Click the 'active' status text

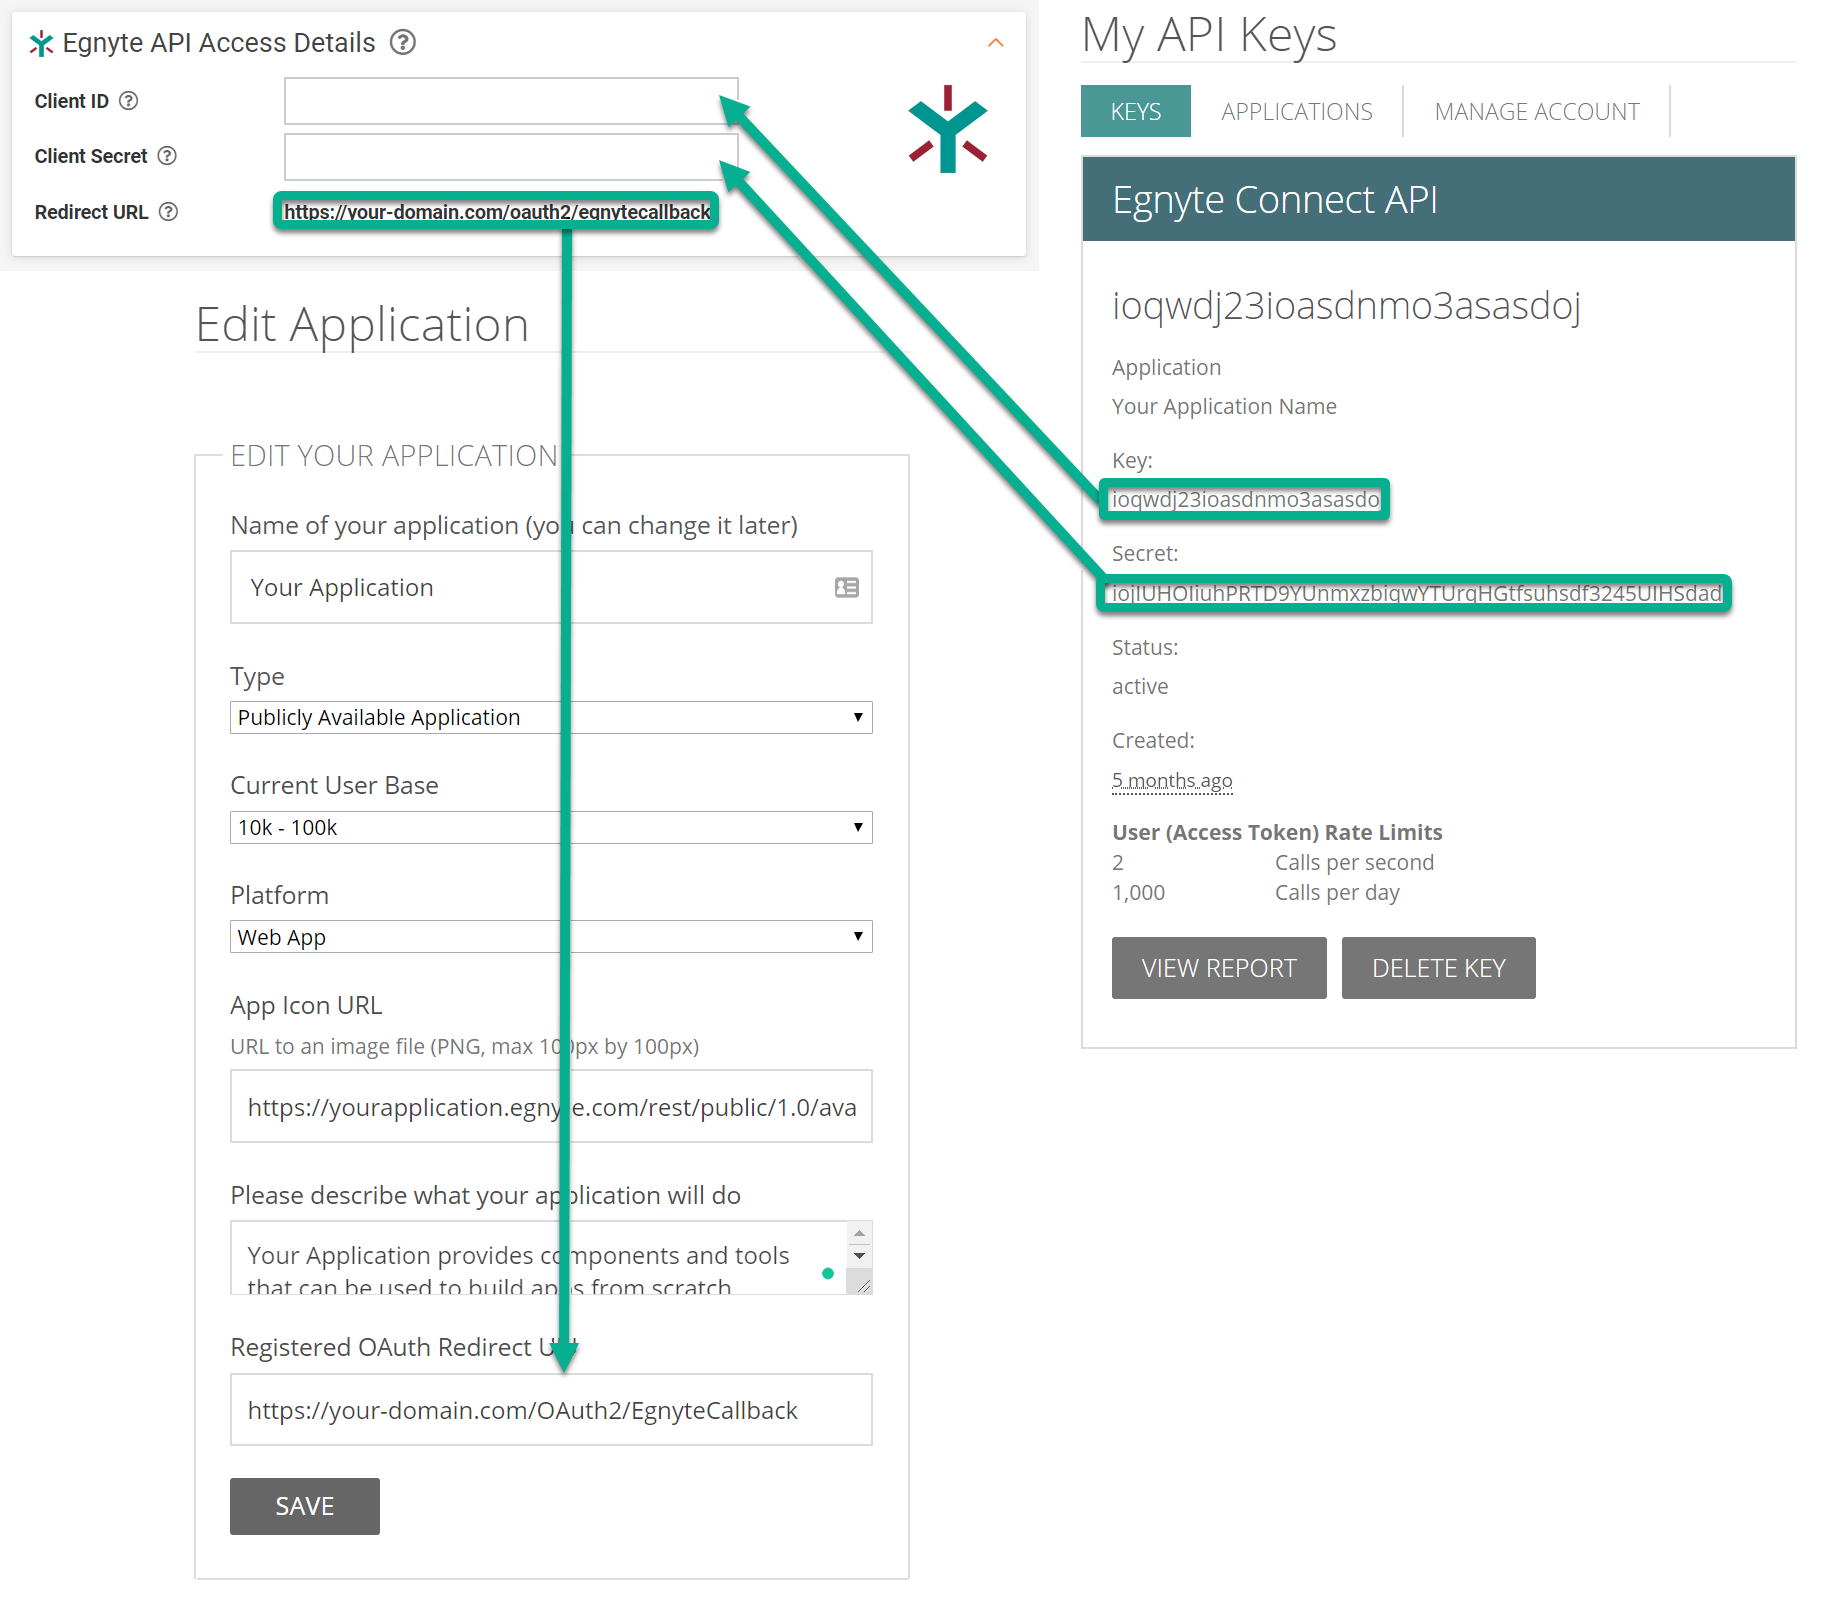(x=1140, y=686)
